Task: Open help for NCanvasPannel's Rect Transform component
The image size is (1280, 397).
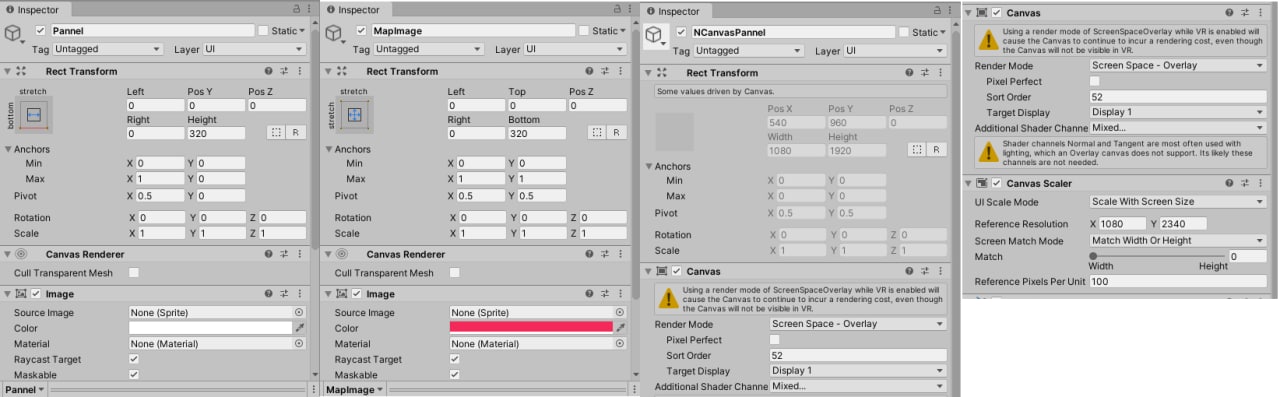Action: click(x=909, y=73)
